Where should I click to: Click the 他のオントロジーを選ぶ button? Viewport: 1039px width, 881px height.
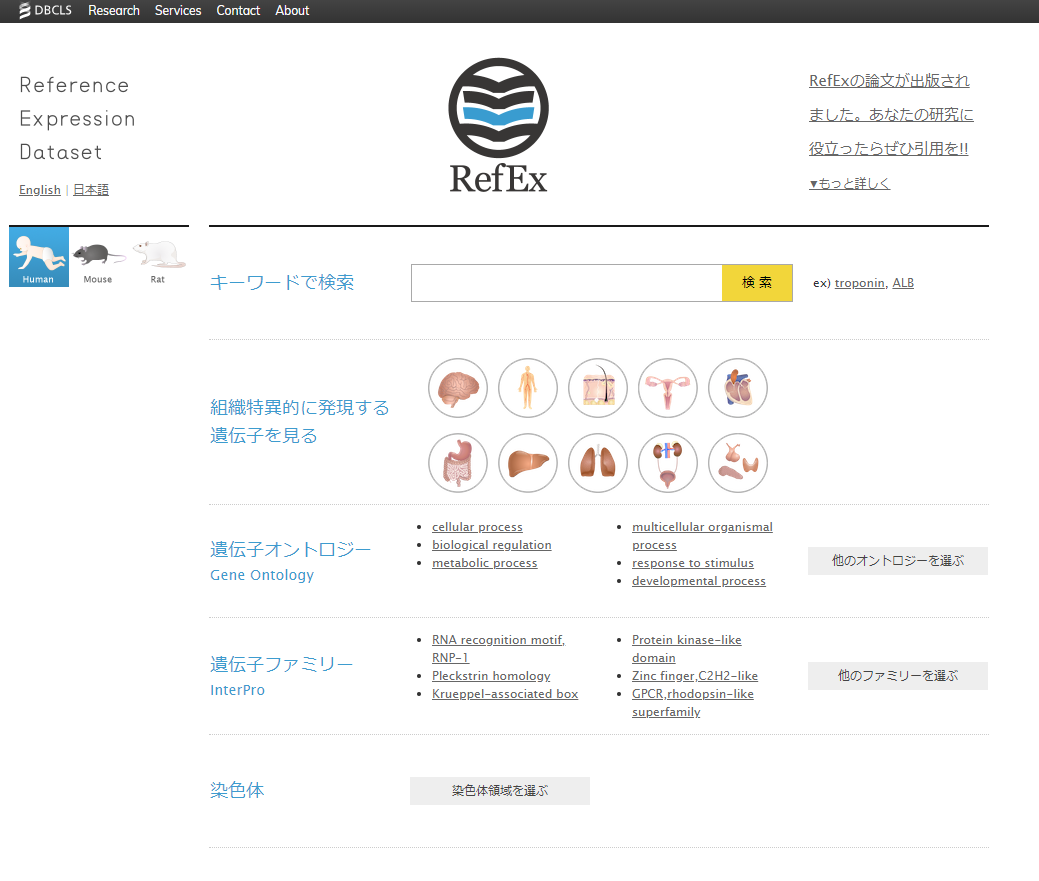point(897,561)
